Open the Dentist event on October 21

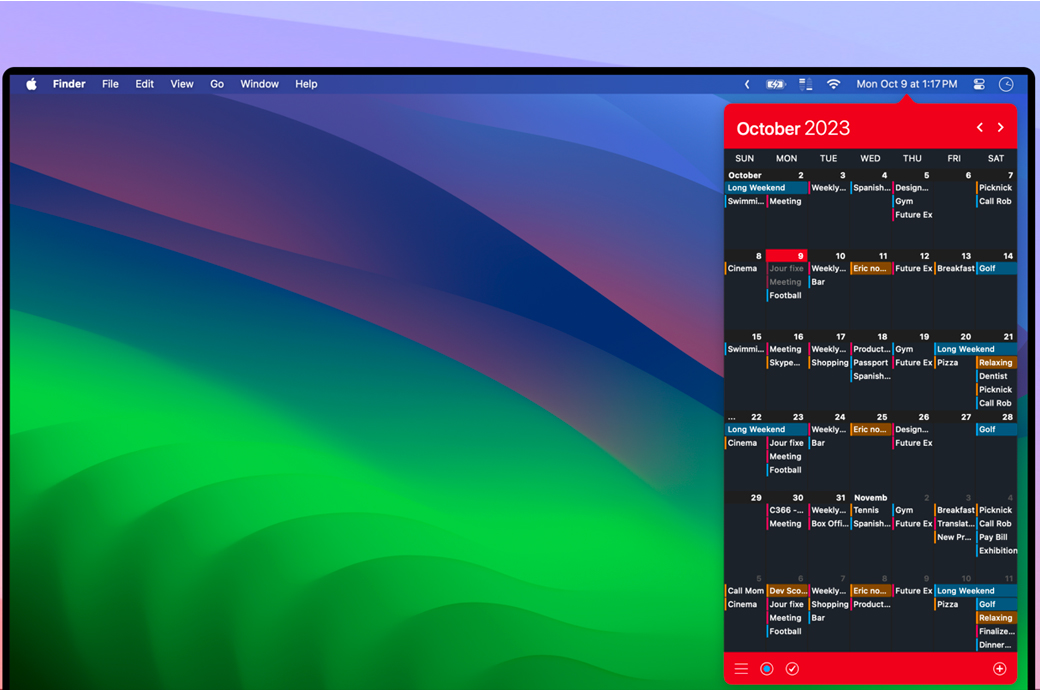pyautogui.click(x=994, y=377)
